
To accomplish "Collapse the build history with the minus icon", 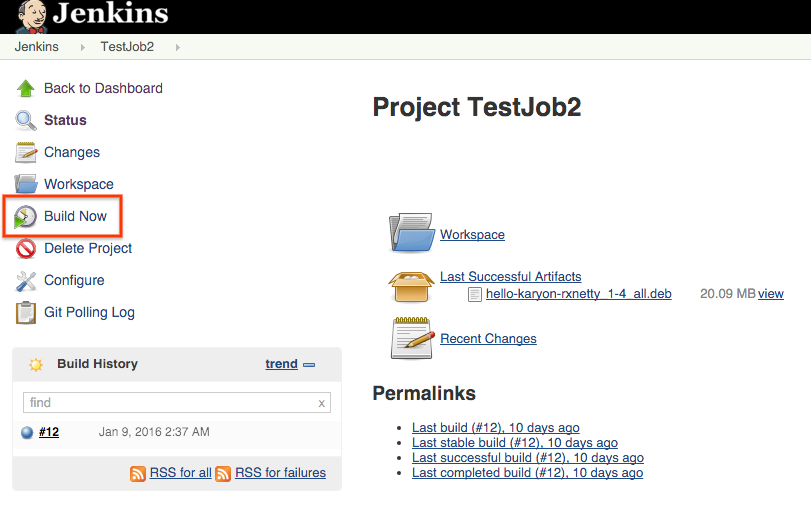I will 309,365.
